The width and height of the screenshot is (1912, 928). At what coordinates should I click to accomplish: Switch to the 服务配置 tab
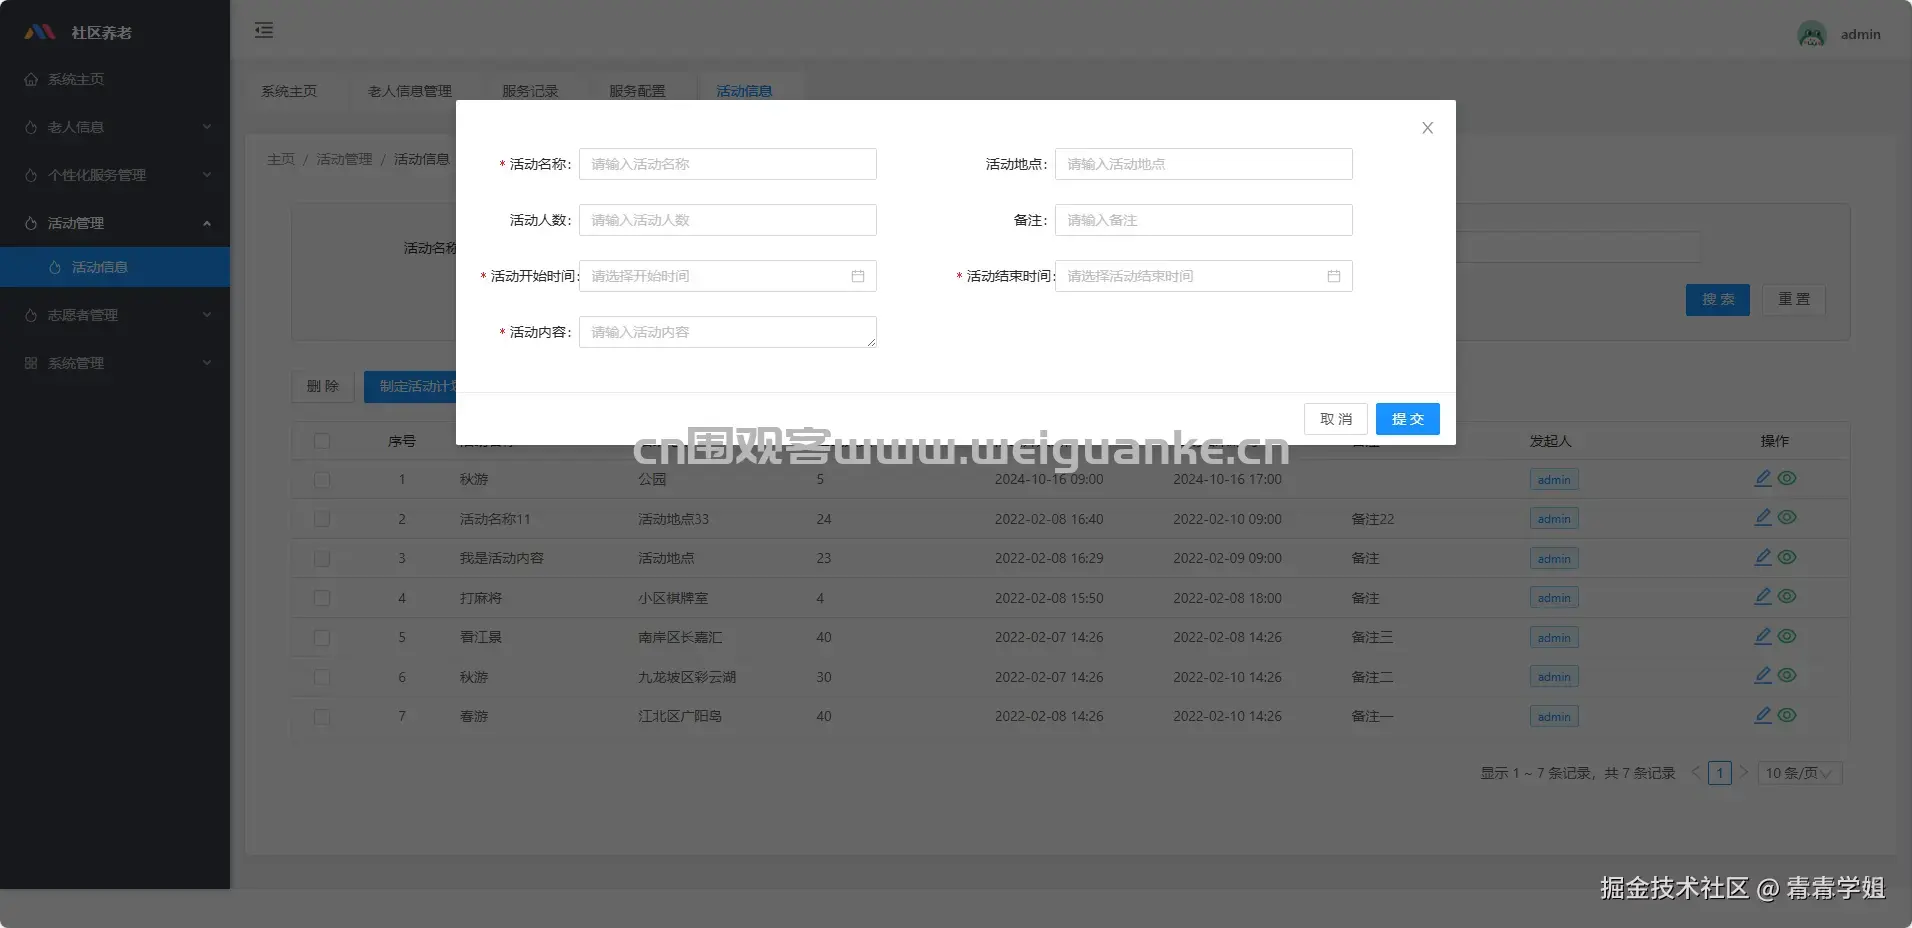click(637, 91)
